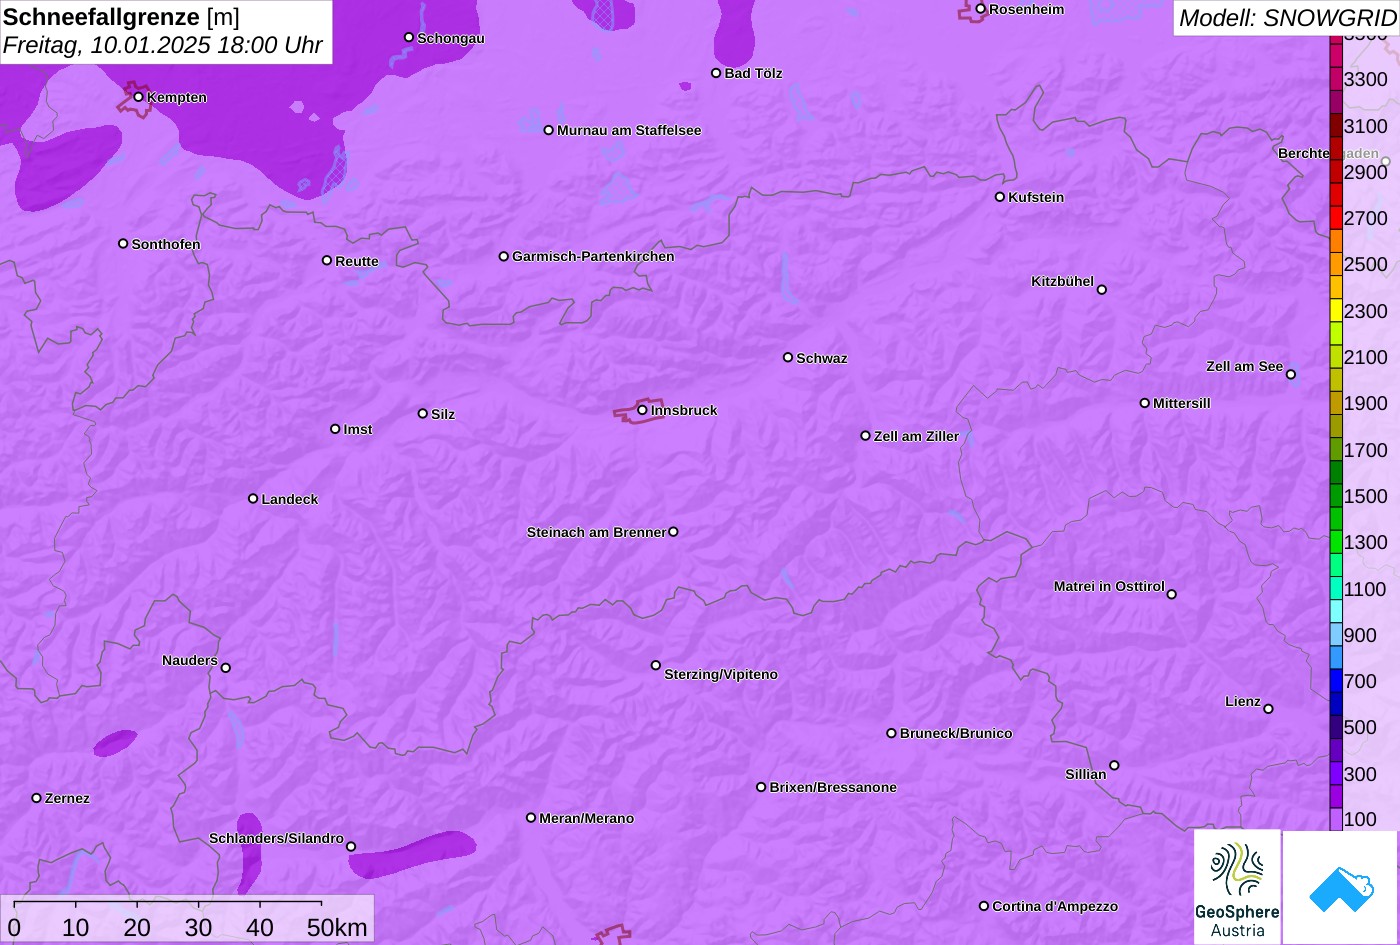Image resolution: width=1400 pixels, height=945 pixels.
Task: Click the green 1500 legend swatch
Action: (x=1336, y=496)
